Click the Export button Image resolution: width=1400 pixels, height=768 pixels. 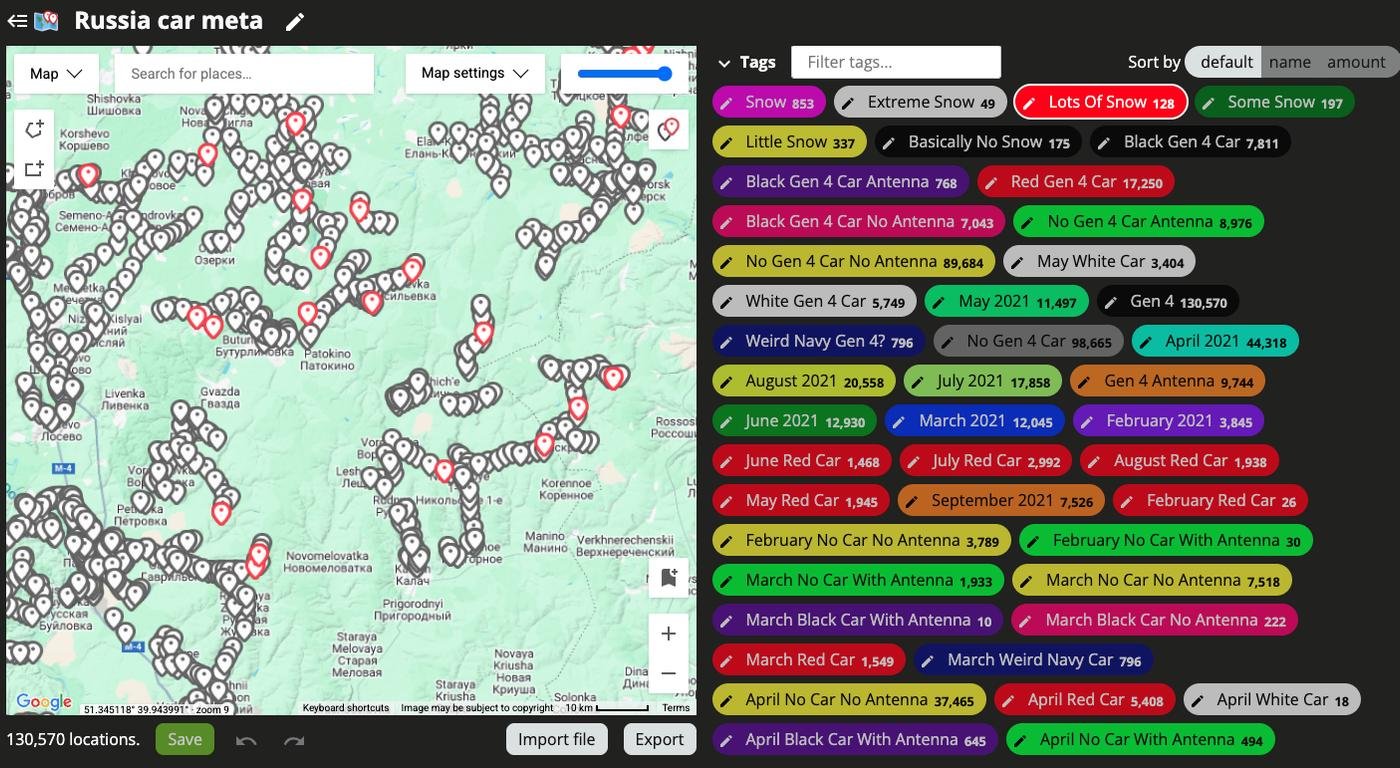pos(659,740)
